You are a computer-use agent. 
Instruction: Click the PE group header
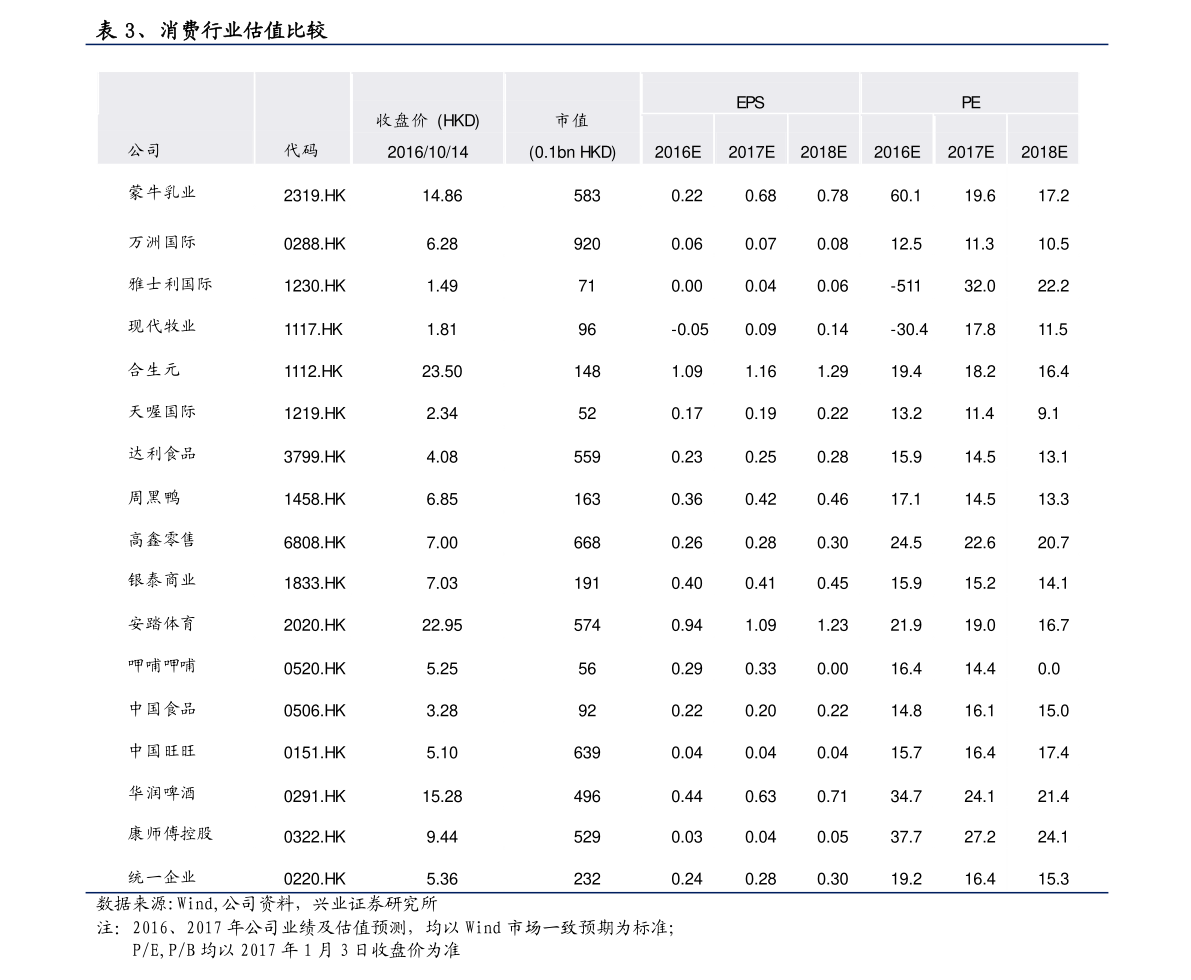point(970,103)
